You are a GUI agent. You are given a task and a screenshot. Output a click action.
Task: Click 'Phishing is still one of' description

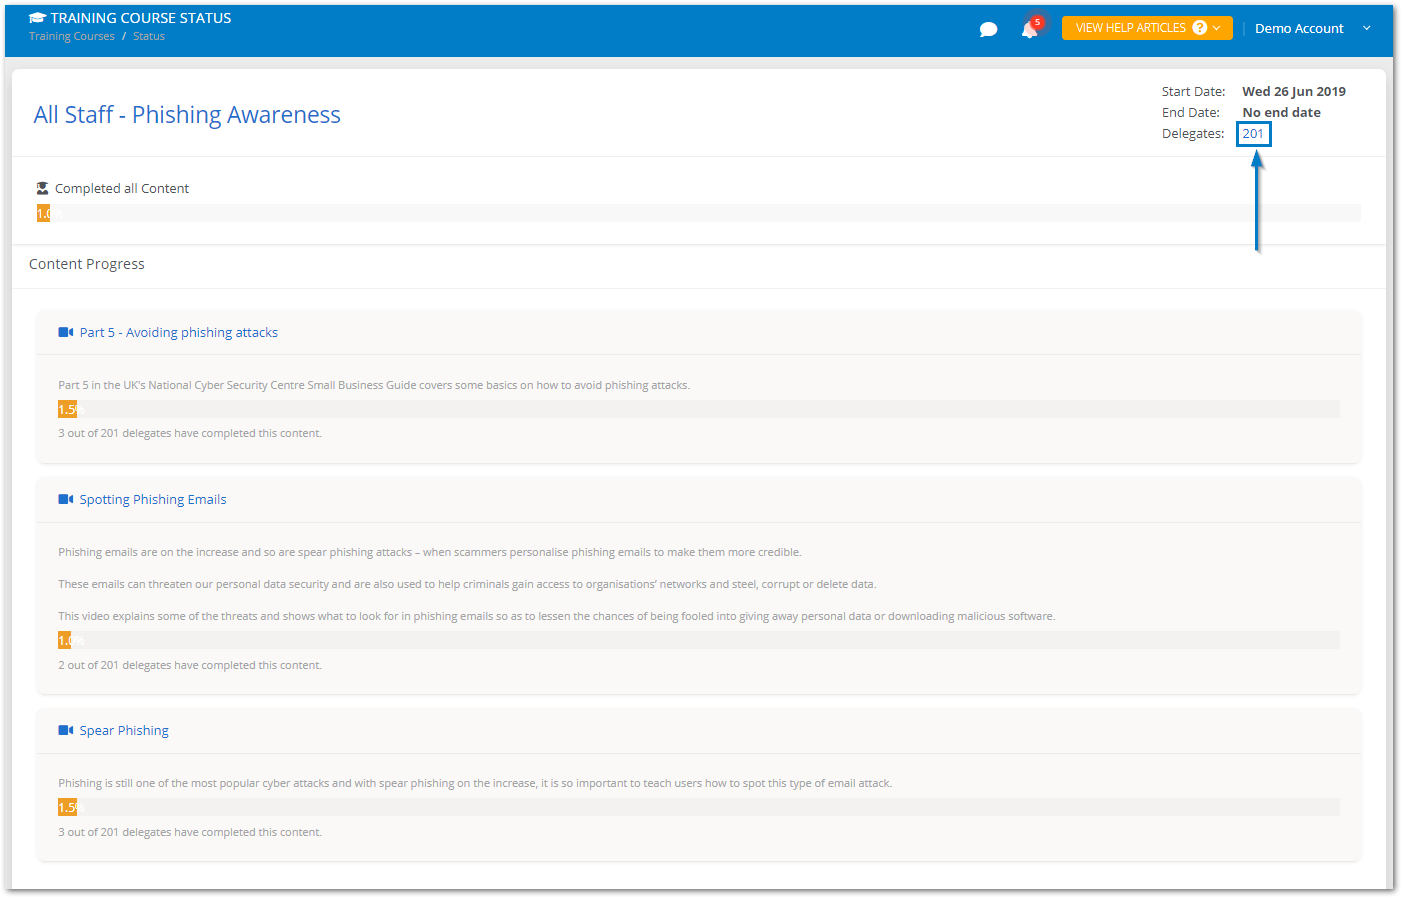point(475,783)
